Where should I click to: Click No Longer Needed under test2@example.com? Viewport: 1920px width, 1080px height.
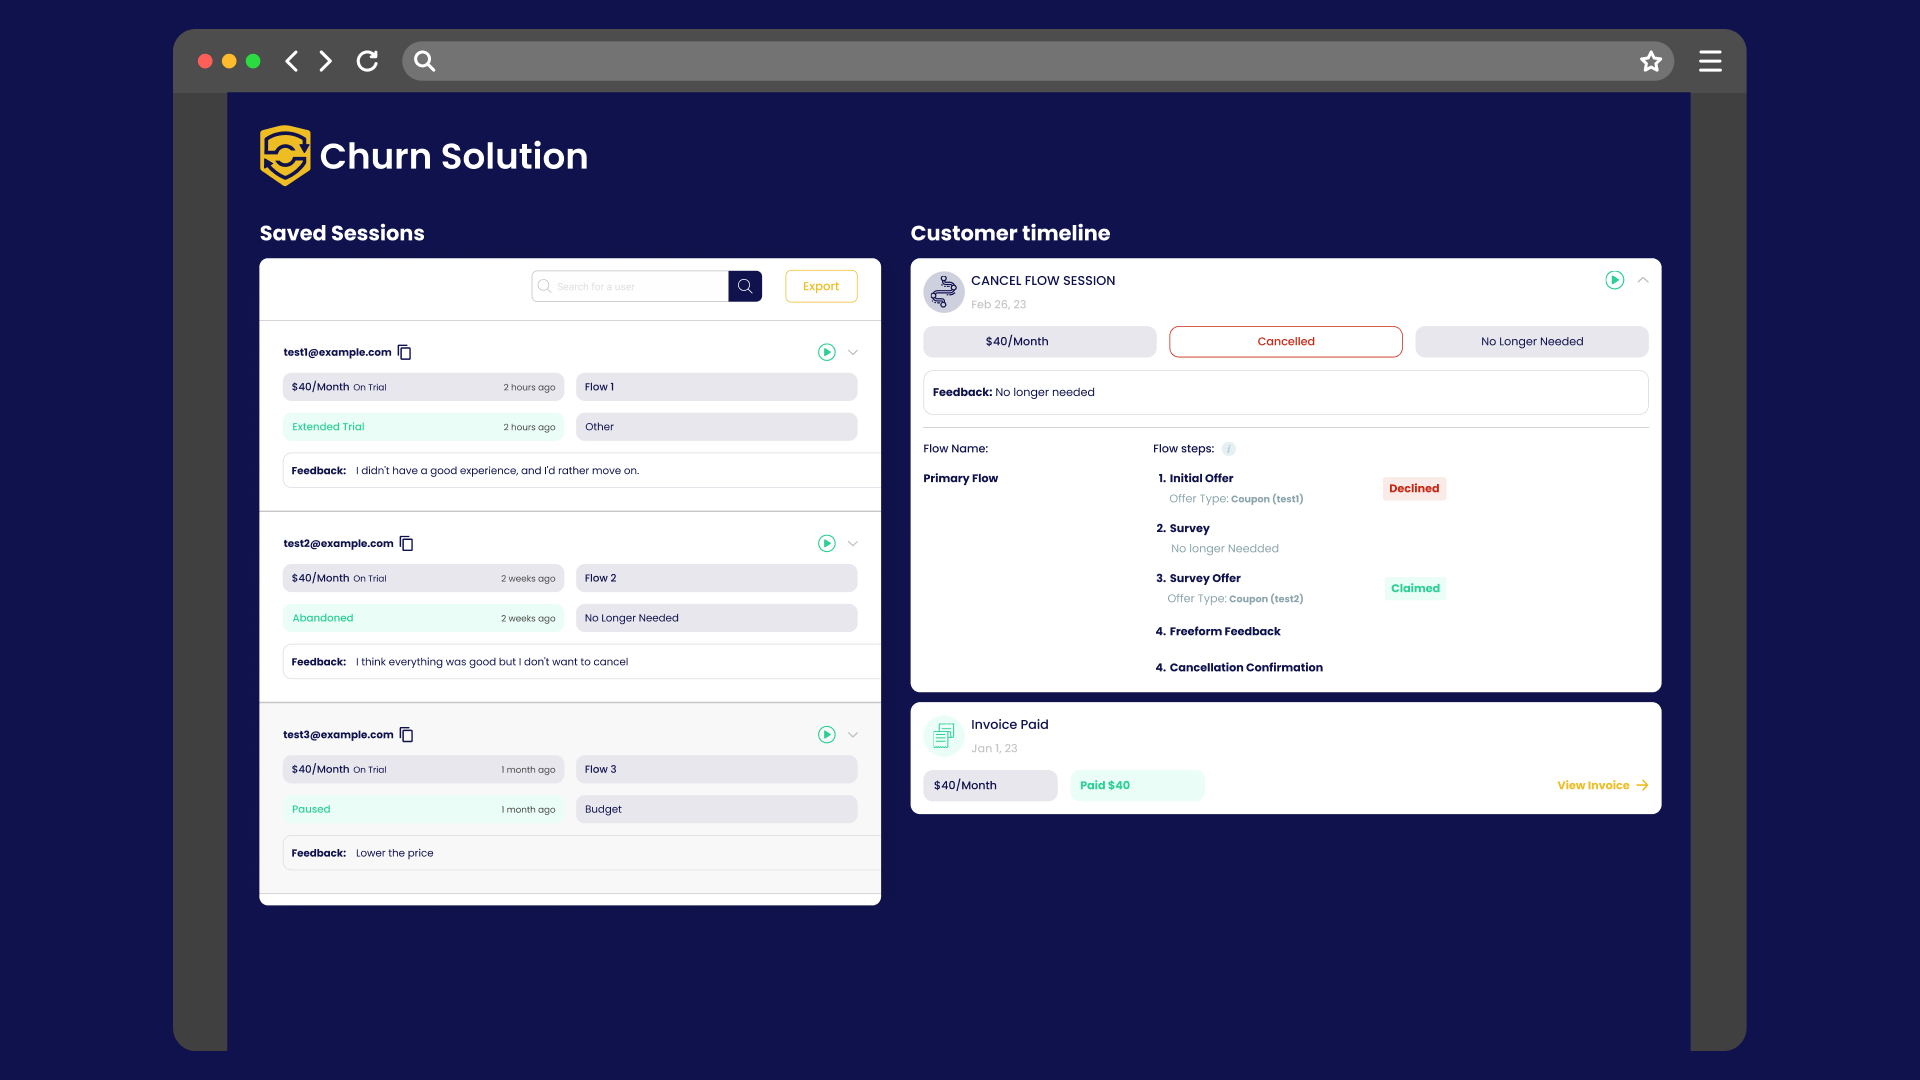point(716,618)
